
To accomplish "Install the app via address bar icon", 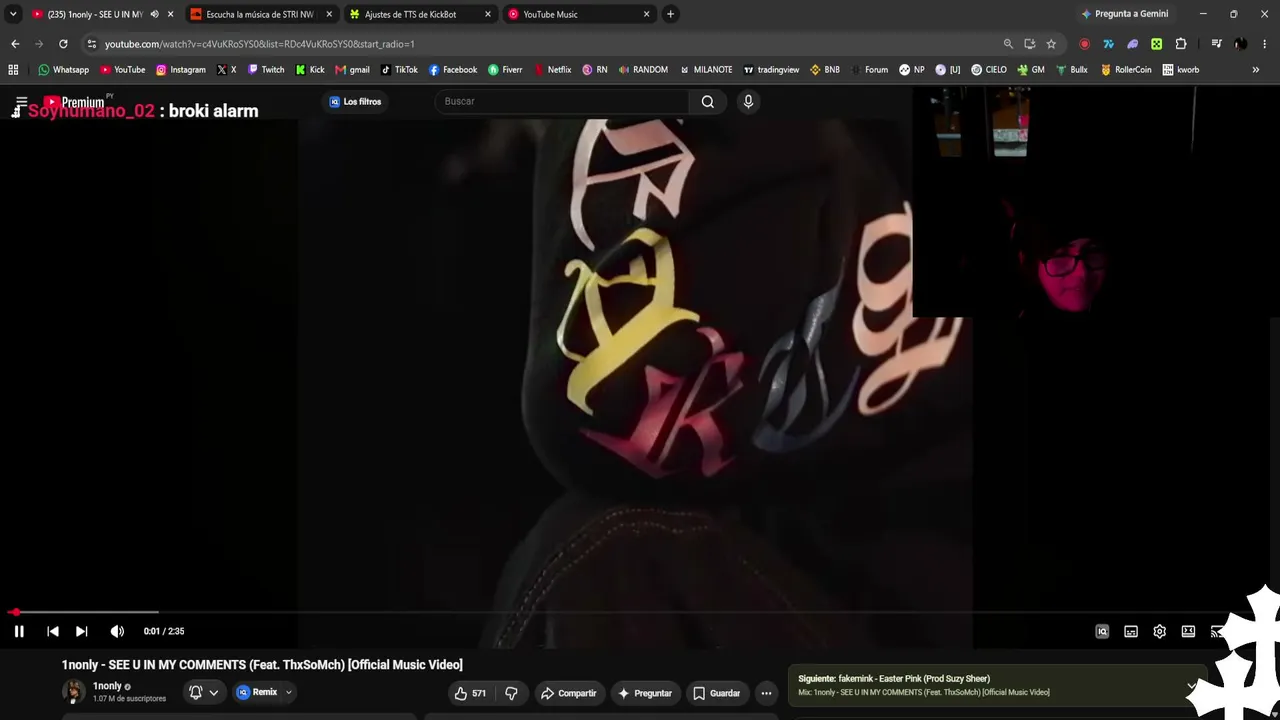I will click(x=1030, y=44).
